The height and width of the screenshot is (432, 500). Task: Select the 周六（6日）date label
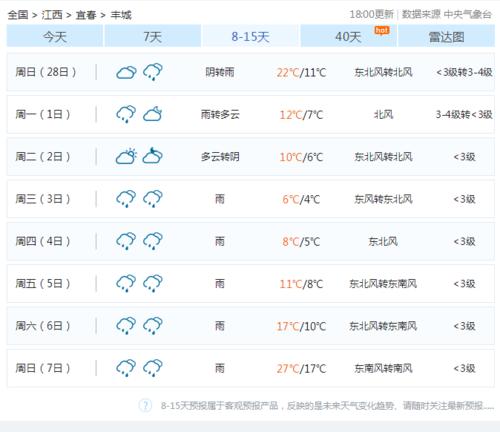click(43, 326)
